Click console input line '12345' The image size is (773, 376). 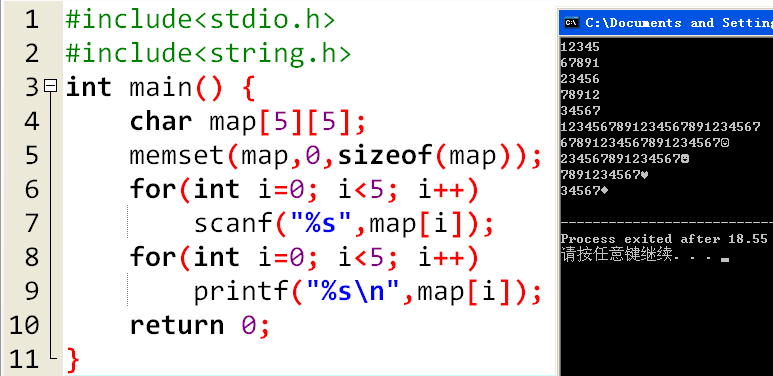580,47
